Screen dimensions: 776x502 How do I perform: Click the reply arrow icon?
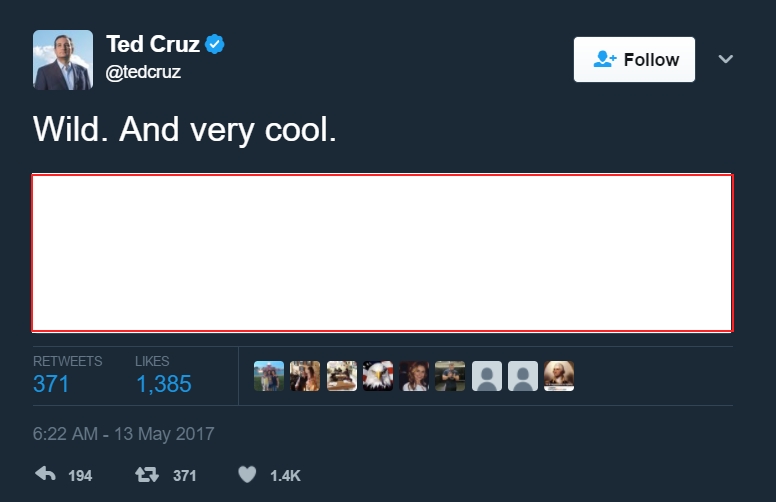click(45, 474)
